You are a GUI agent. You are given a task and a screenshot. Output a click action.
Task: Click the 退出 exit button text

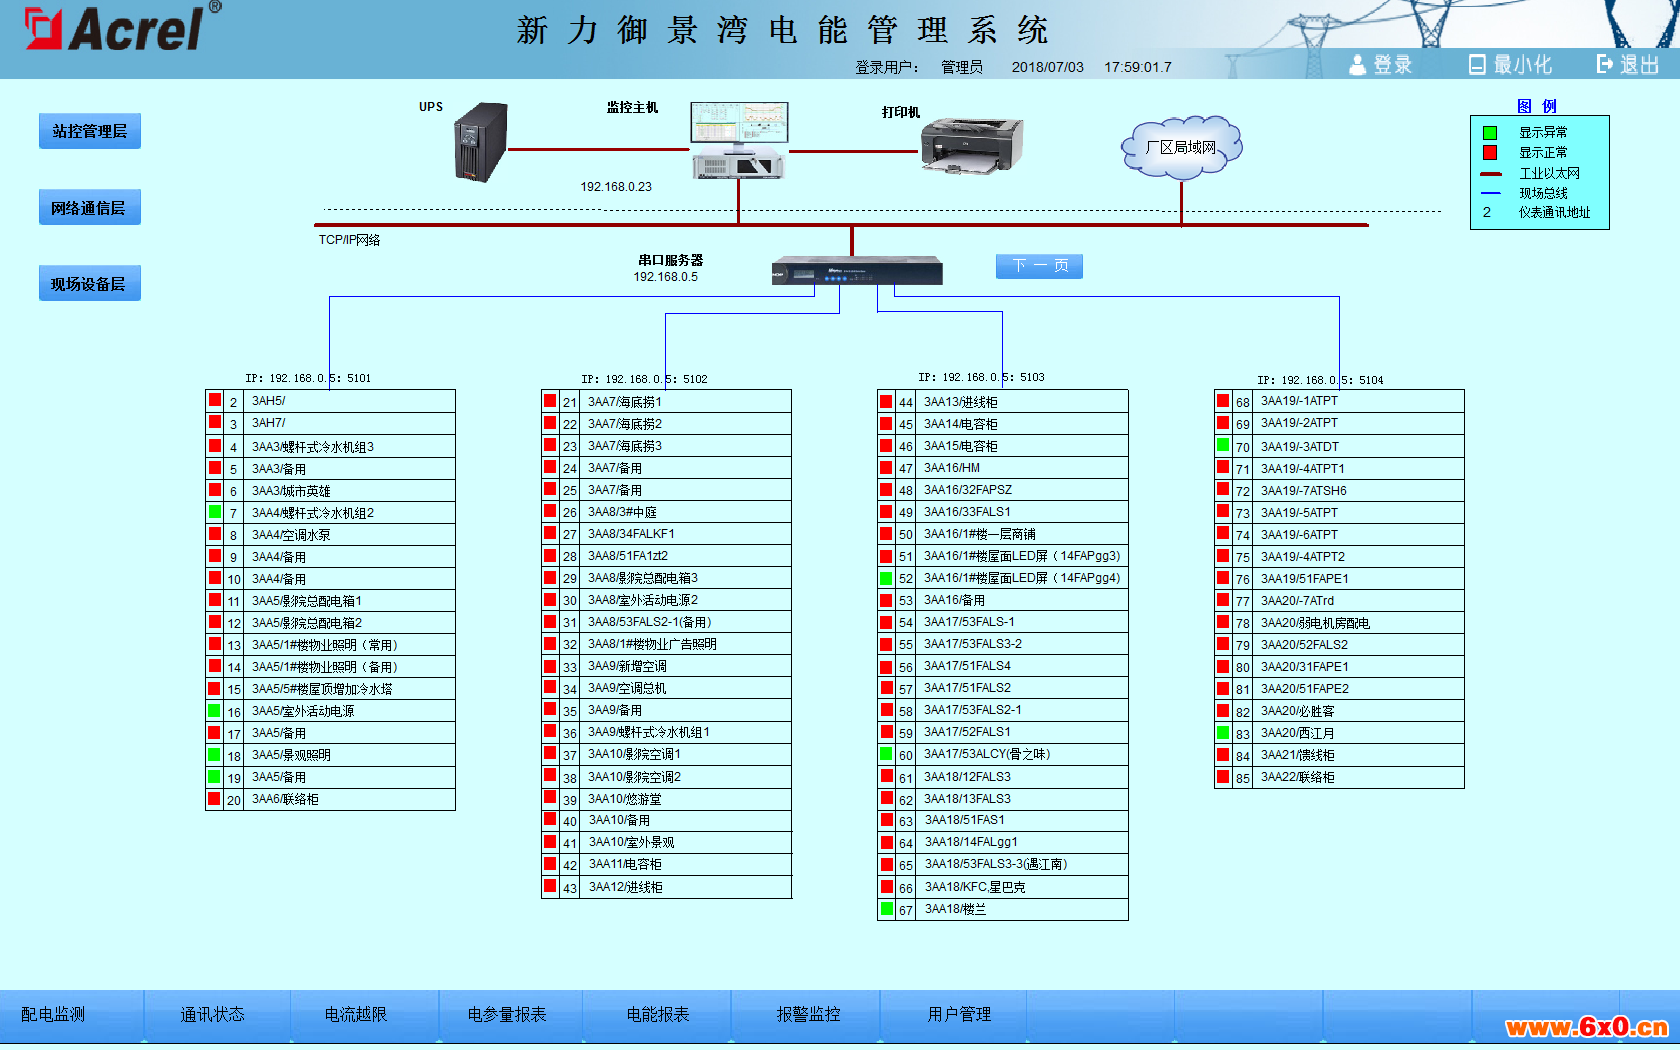(x=1639, y=65)
